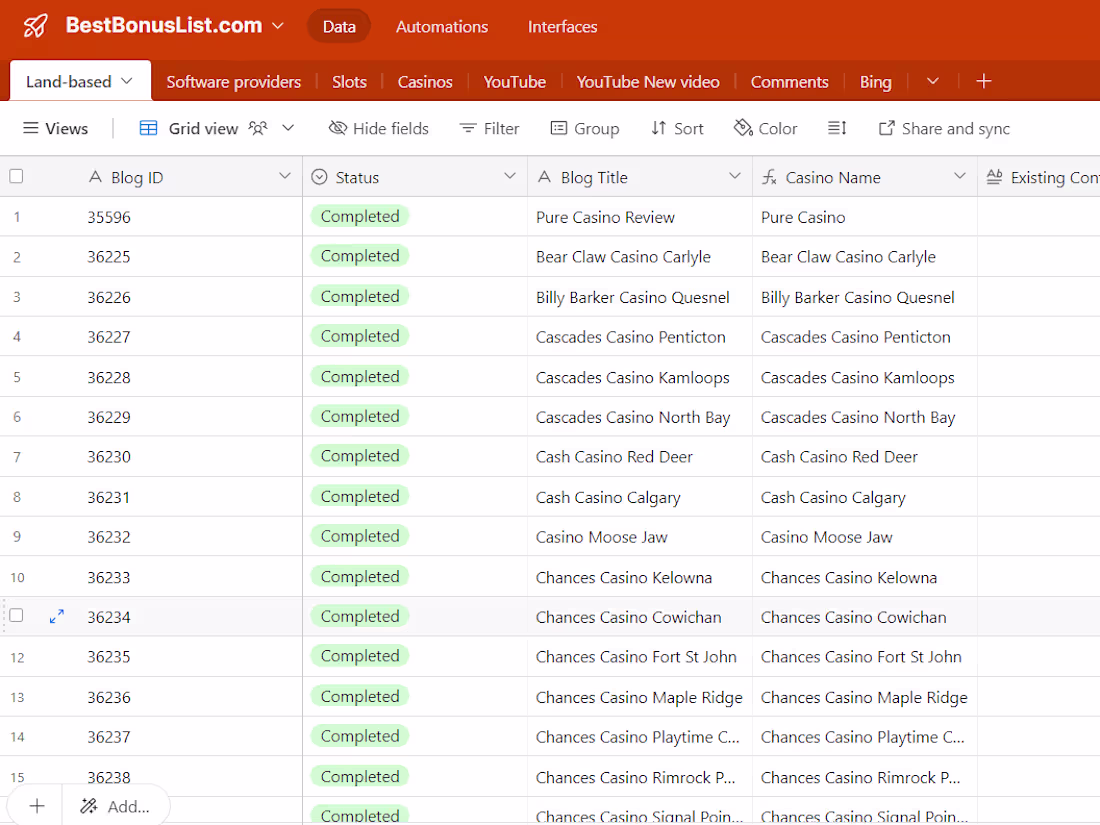Click the Hide fields crossed-eye icon

(x=337, y=128)
